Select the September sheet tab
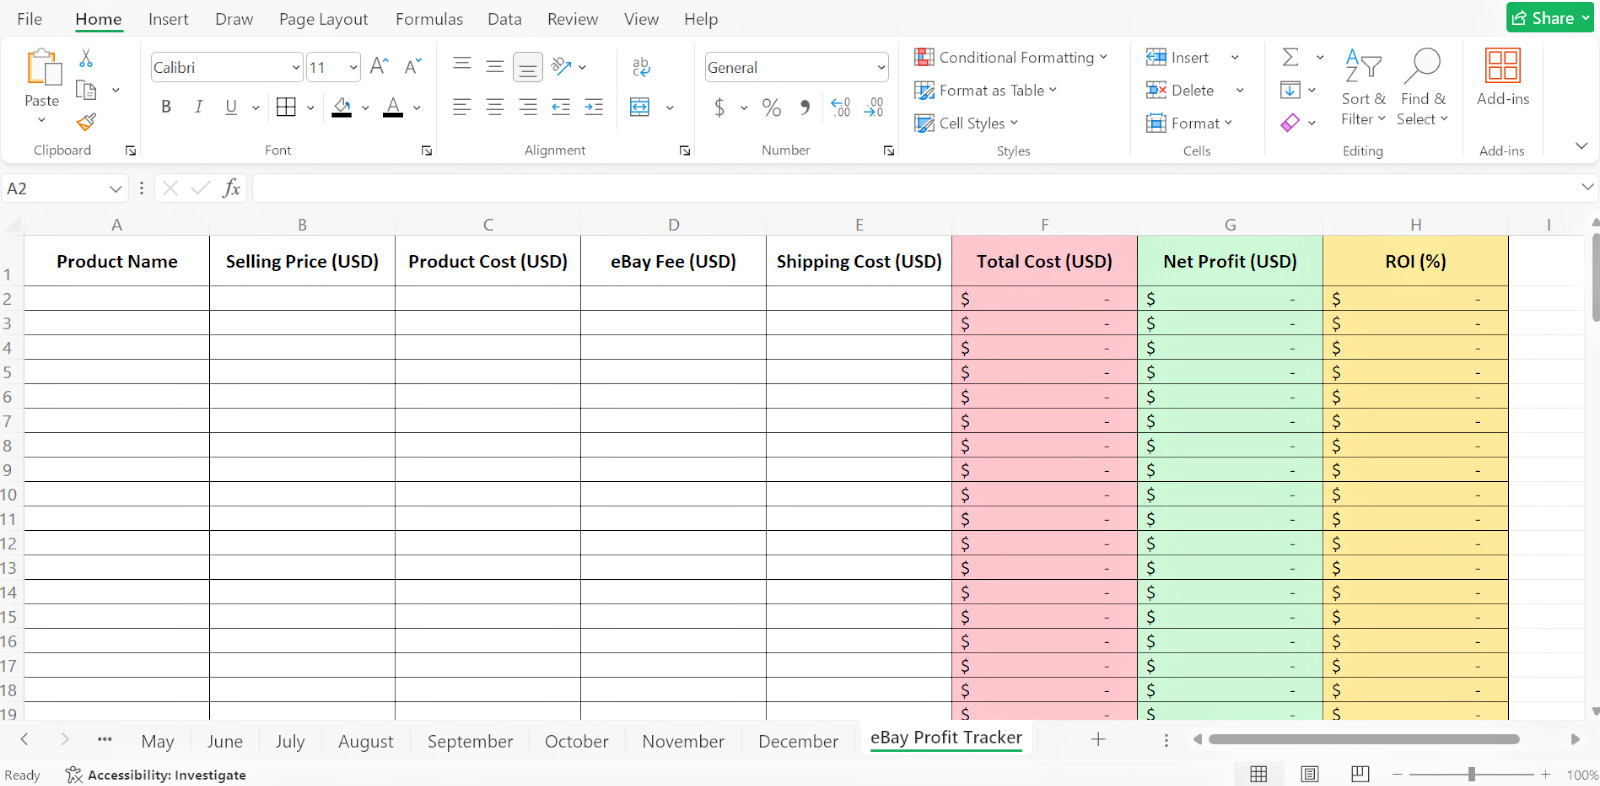Screen dimensions: 1600x786 [x=470, y=741]
